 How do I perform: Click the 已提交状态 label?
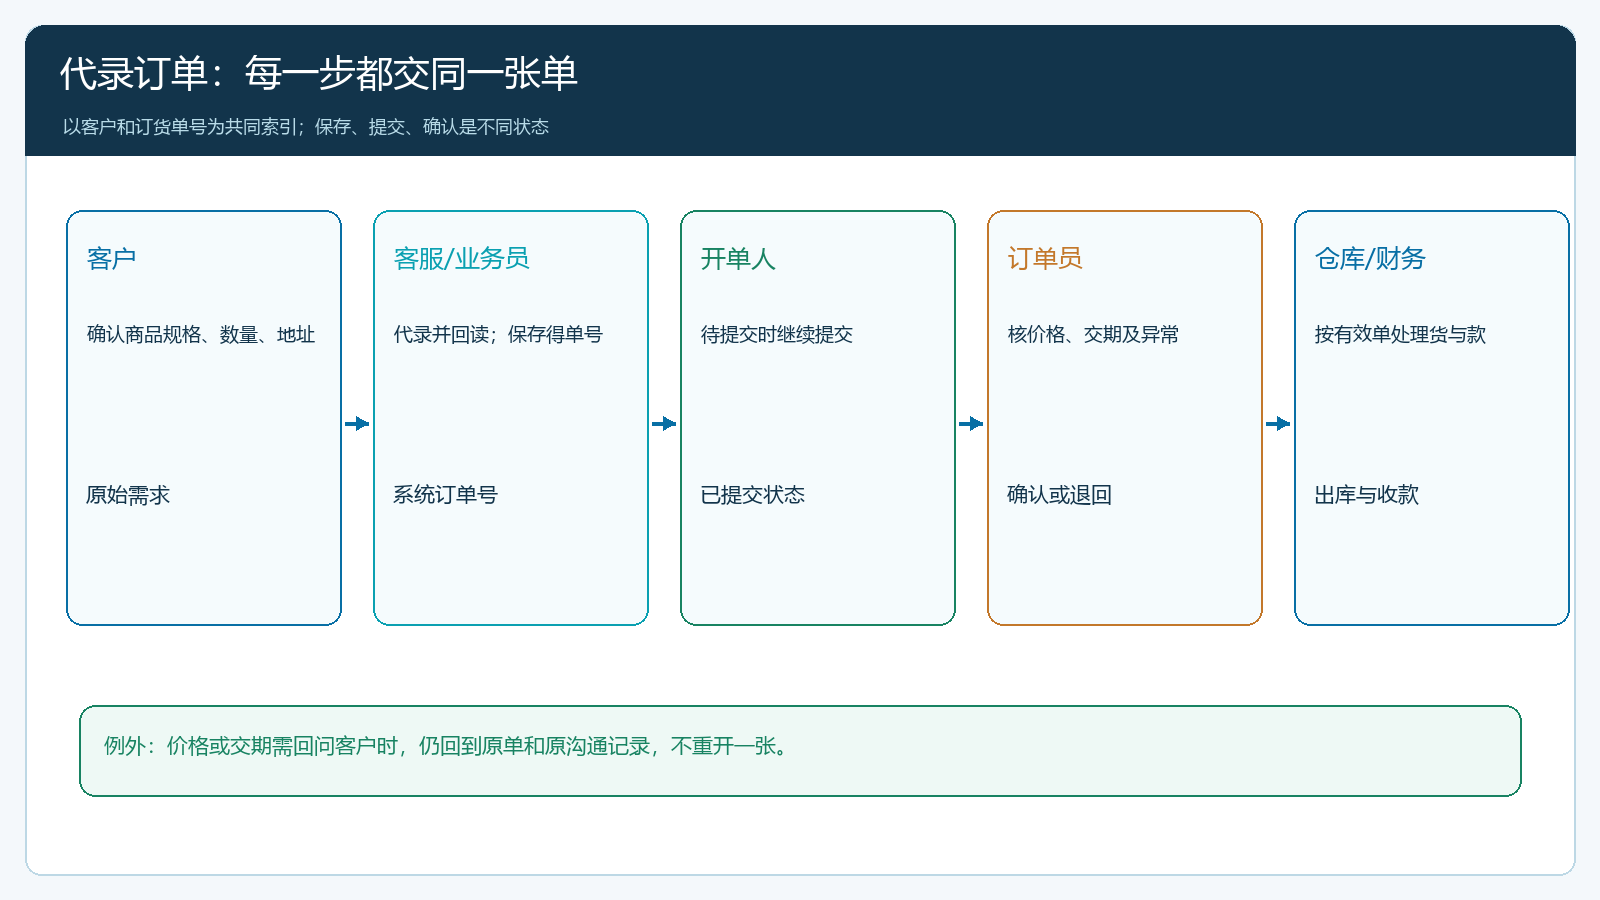click(x=752, y=495)
